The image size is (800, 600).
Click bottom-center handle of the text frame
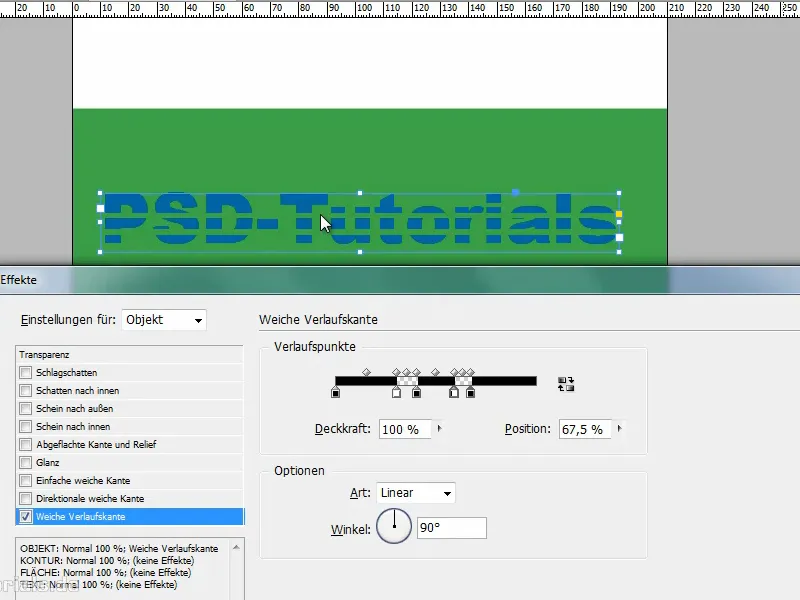pos(360,252)
